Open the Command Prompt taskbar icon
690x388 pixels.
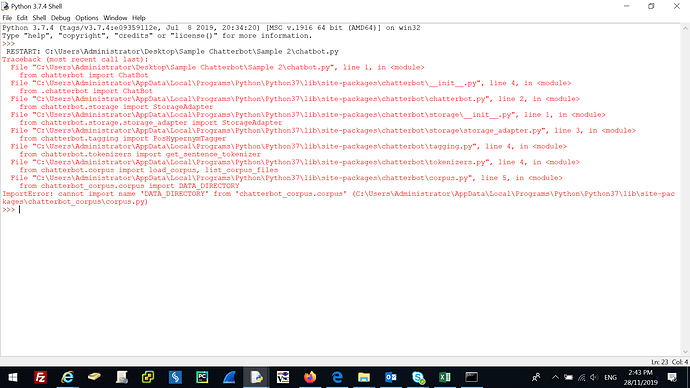(471, 377)
